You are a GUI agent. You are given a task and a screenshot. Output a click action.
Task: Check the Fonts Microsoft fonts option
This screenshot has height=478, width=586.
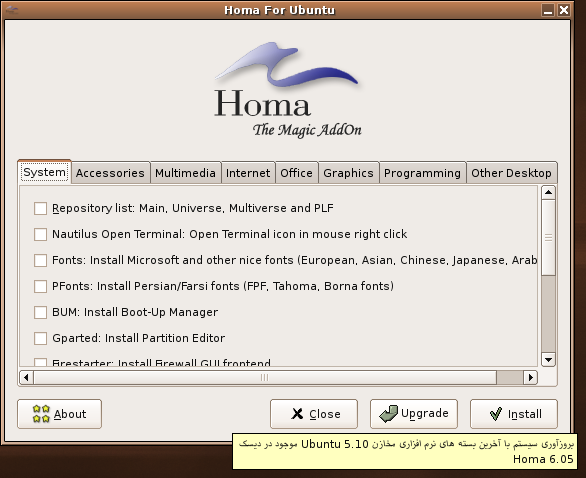(x=40, y=260)
